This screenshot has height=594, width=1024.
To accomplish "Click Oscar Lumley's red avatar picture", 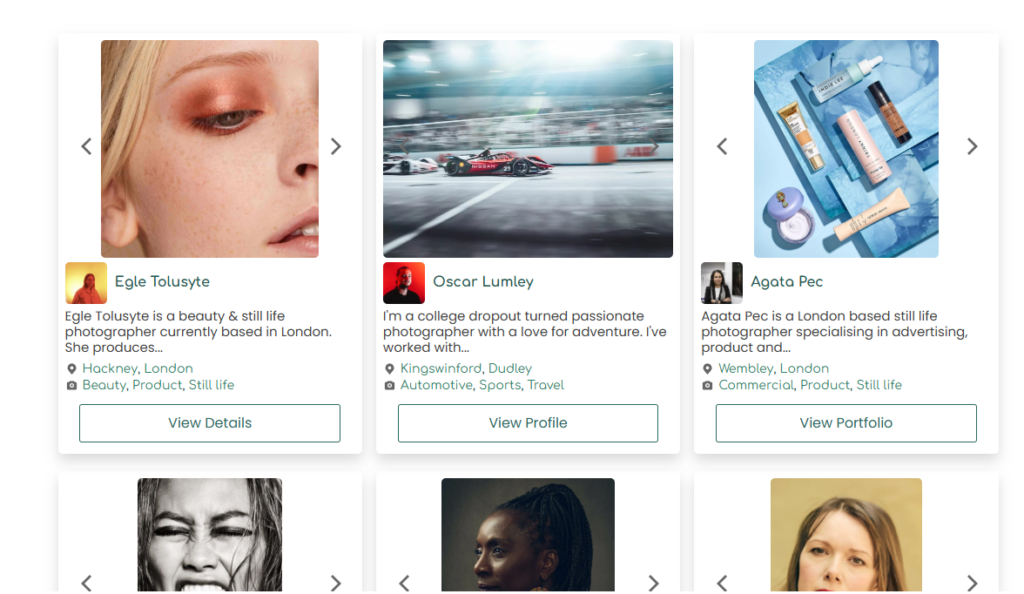I will coord(404,283).
